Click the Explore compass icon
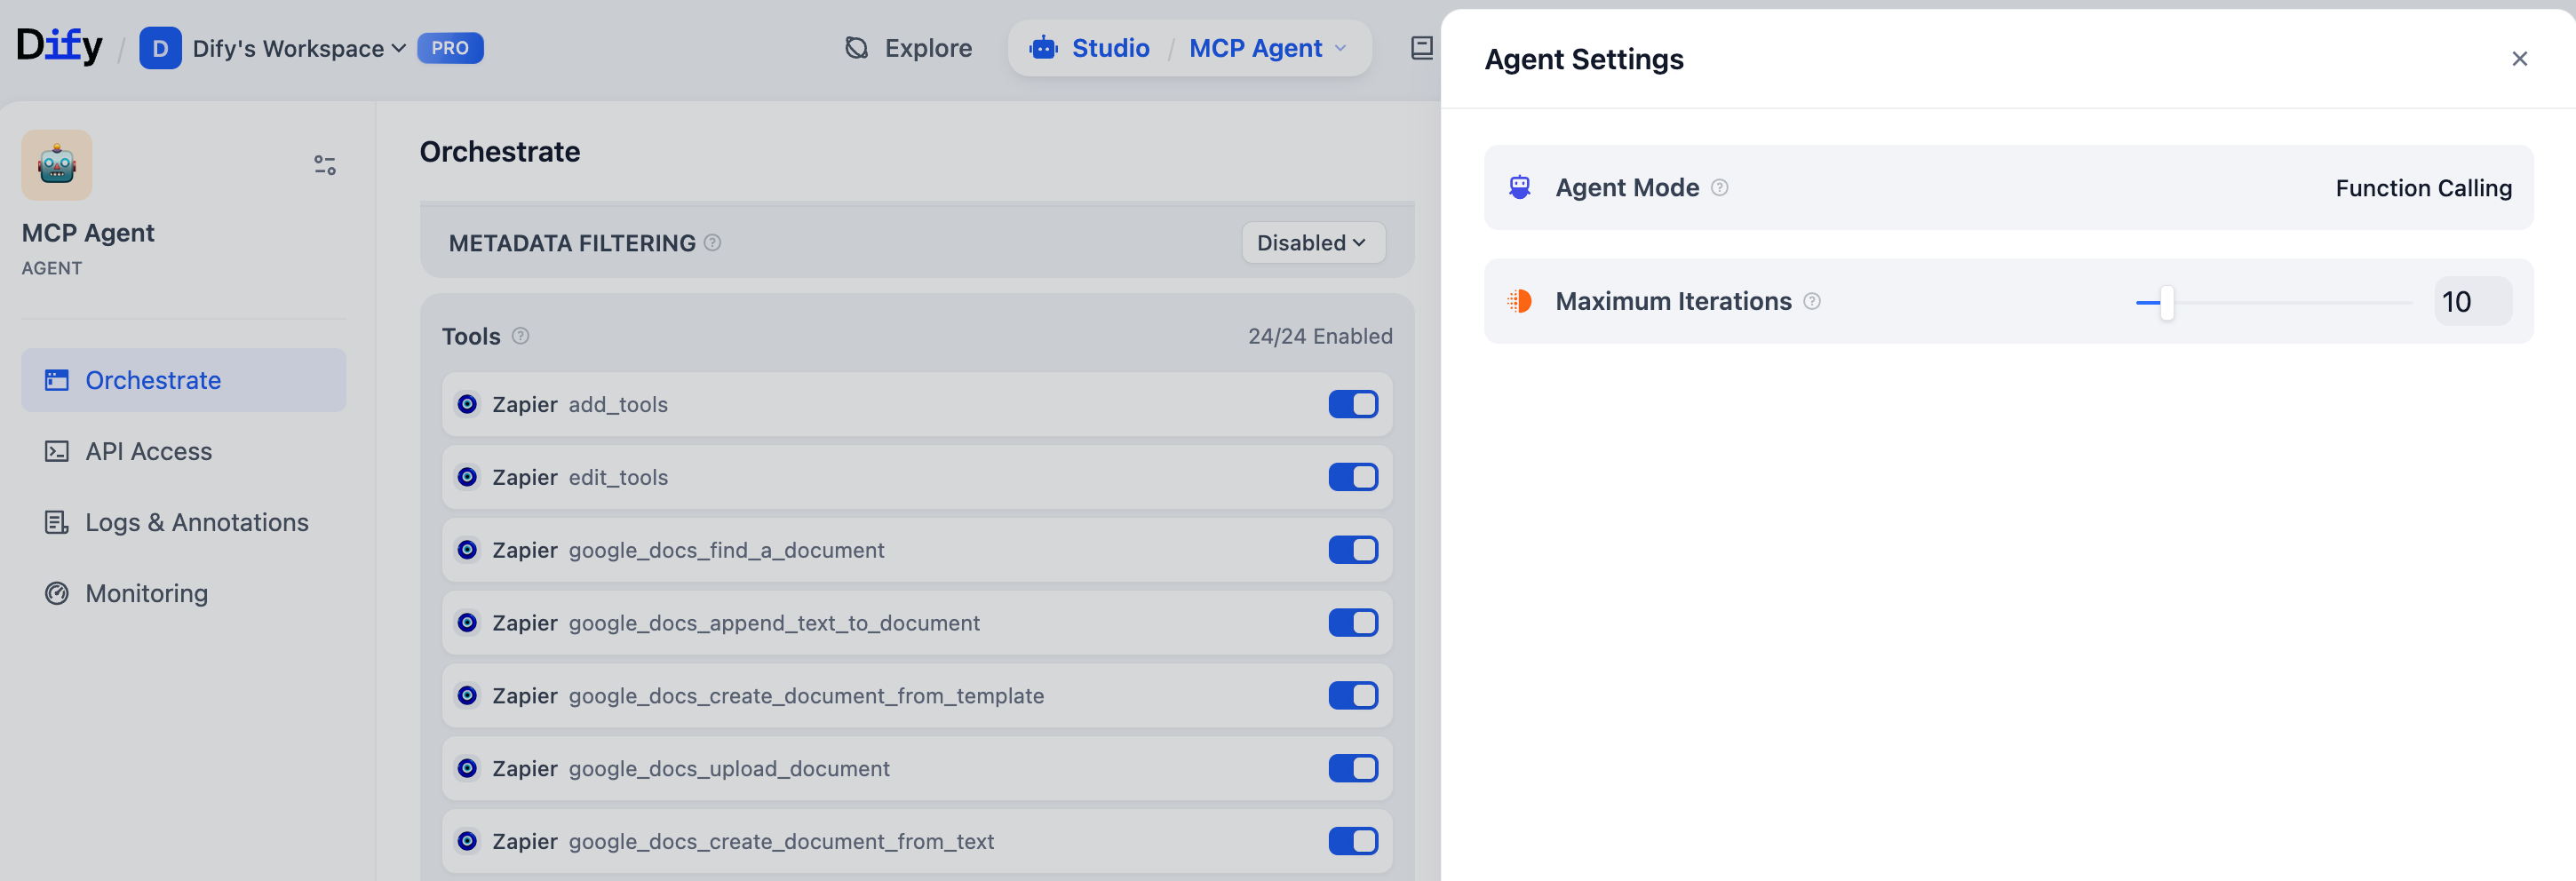 (x=856, y=48)
